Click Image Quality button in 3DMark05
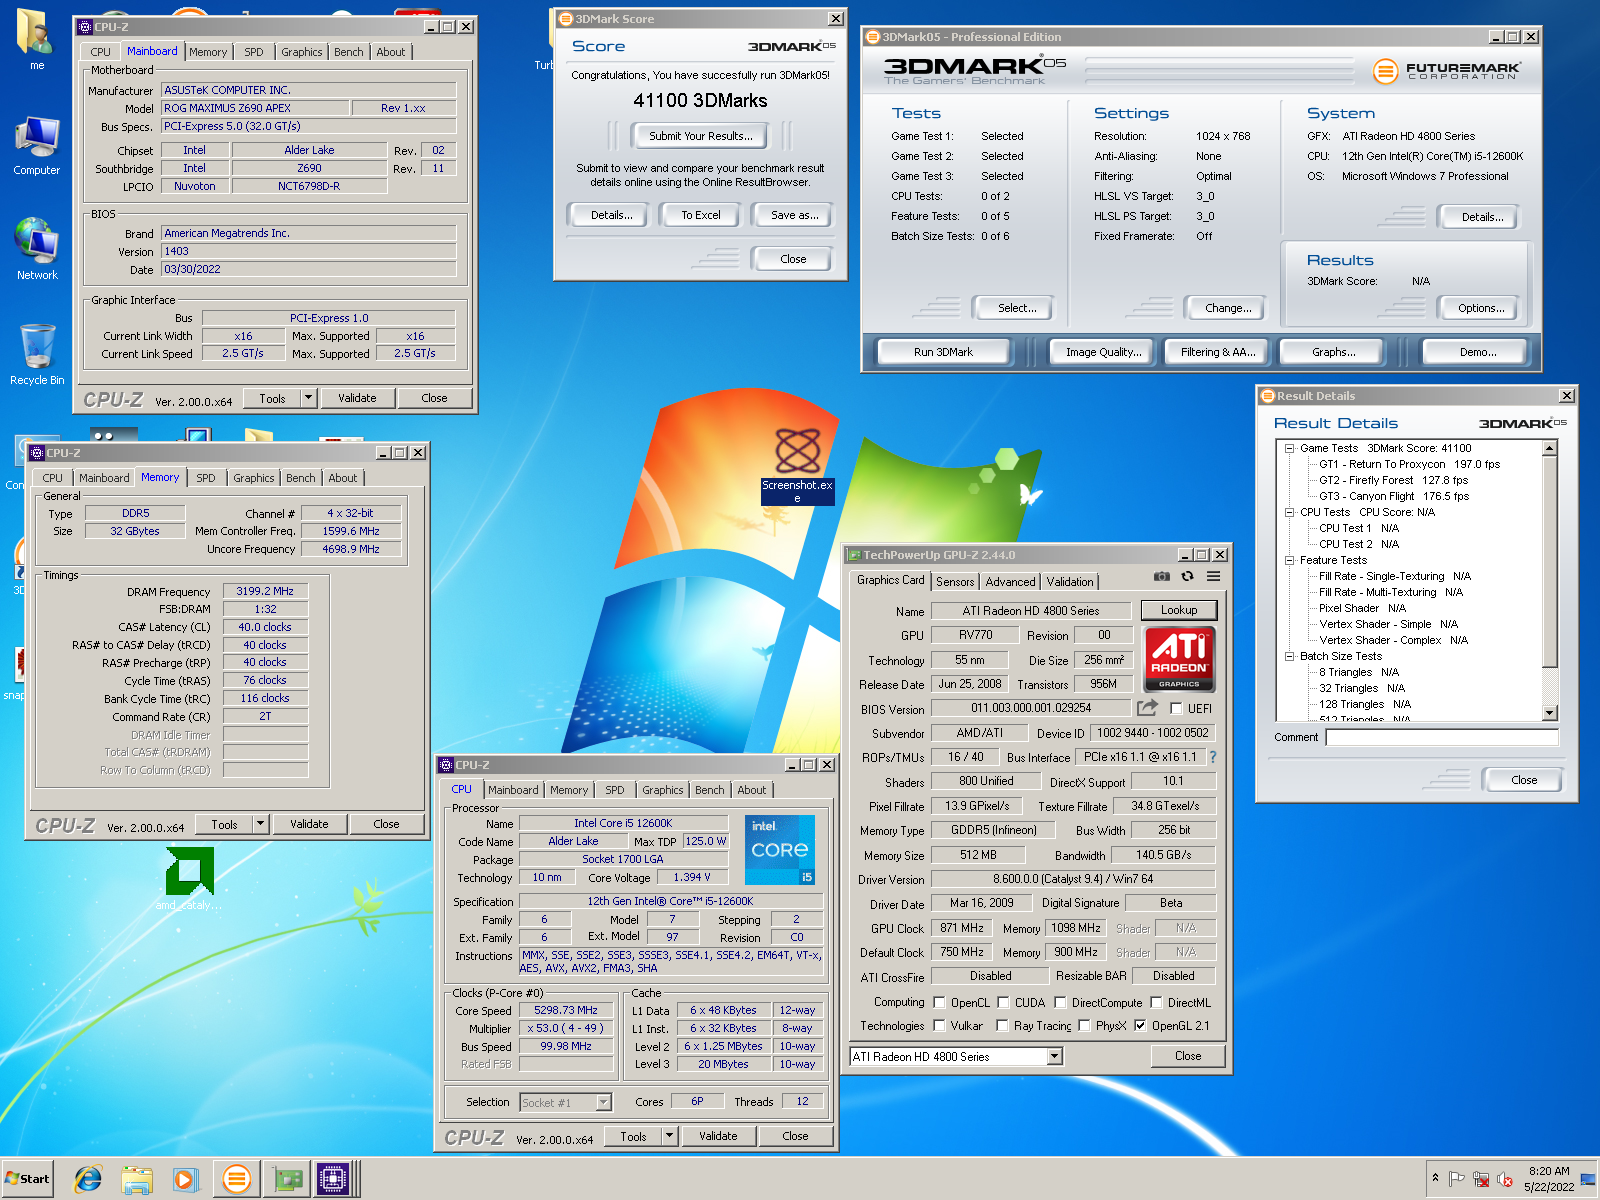 coord(1103,352)
